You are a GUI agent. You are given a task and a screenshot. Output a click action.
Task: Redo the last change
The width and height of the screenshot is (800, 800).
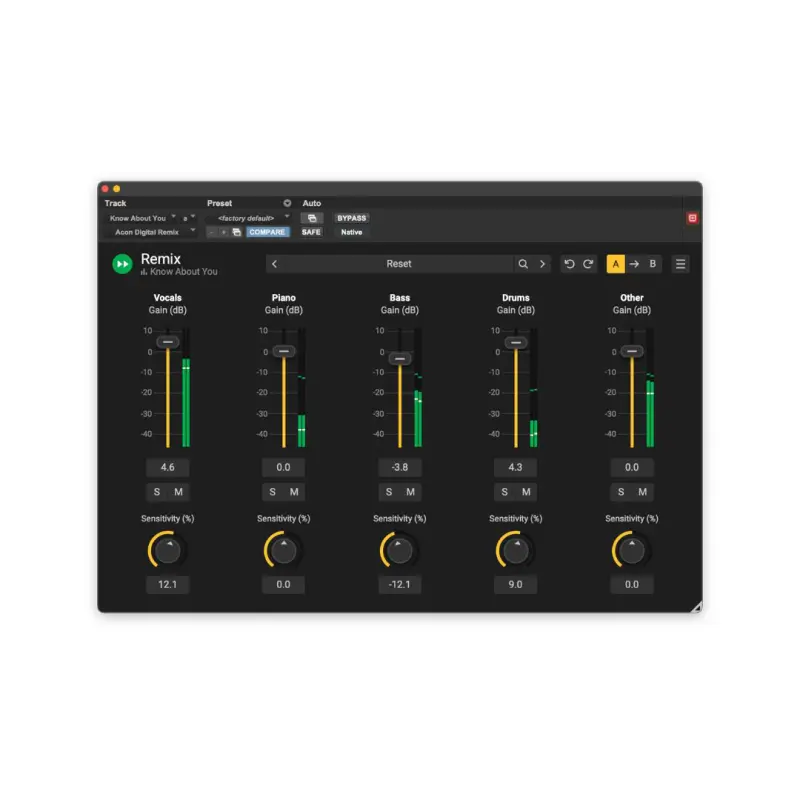point(588,264)
